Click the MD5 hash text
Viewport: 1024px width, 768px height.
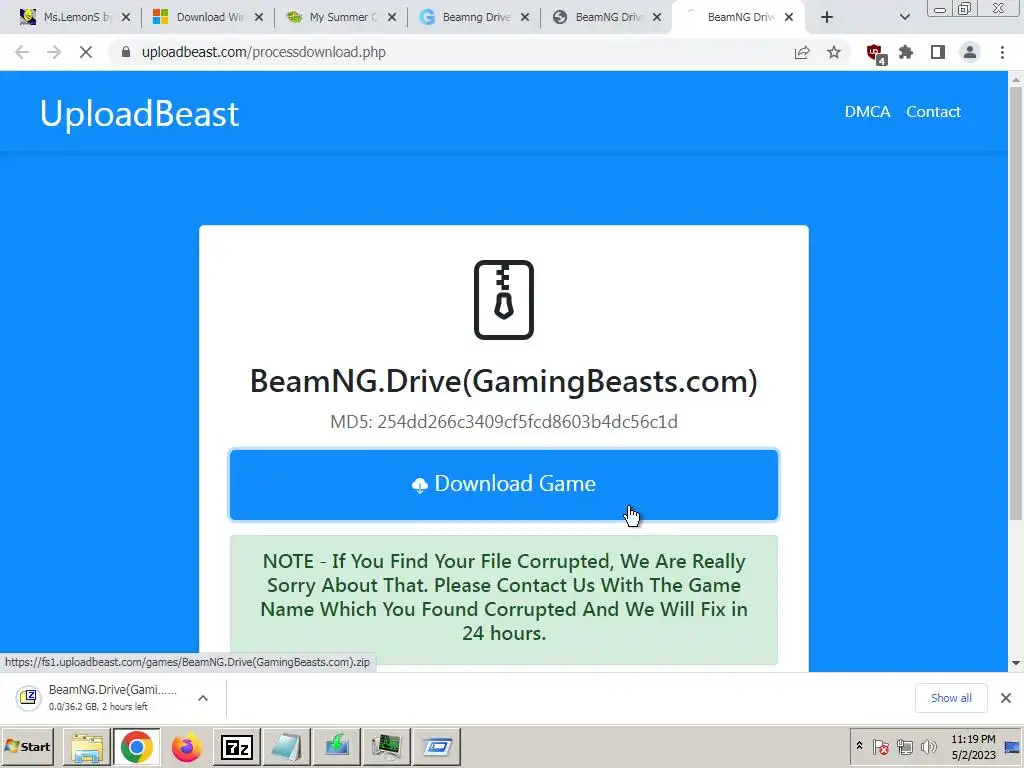pyautogui.click(x=504, y=422)
